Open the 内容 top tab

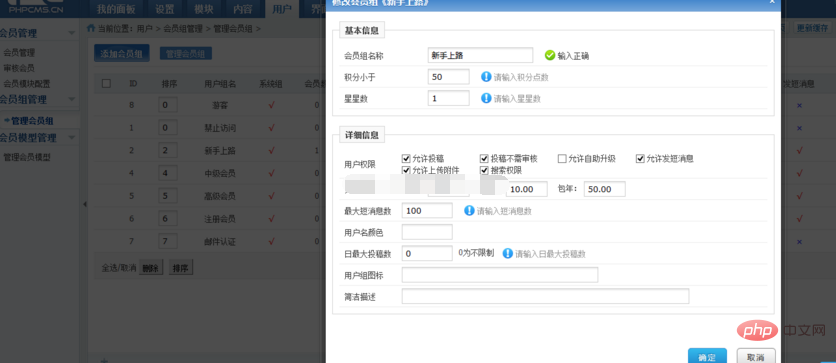(x=243, y=9)
